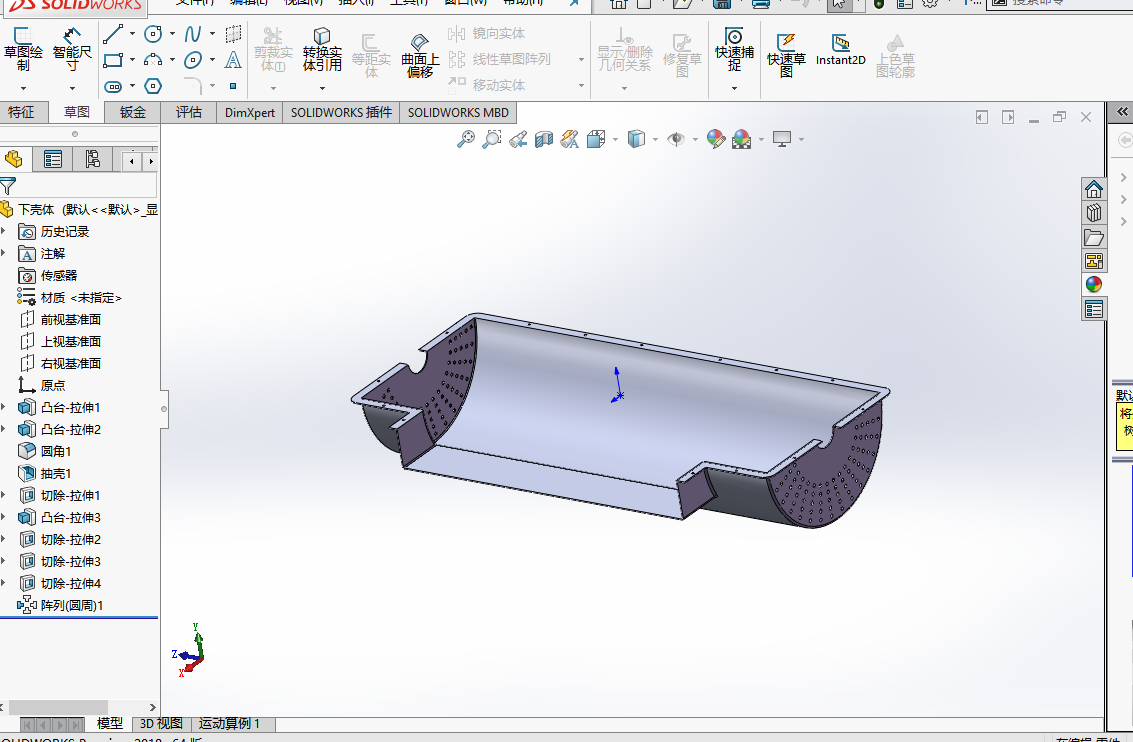
Task: Select the Circle sketch tool
Action: [152, 33]
